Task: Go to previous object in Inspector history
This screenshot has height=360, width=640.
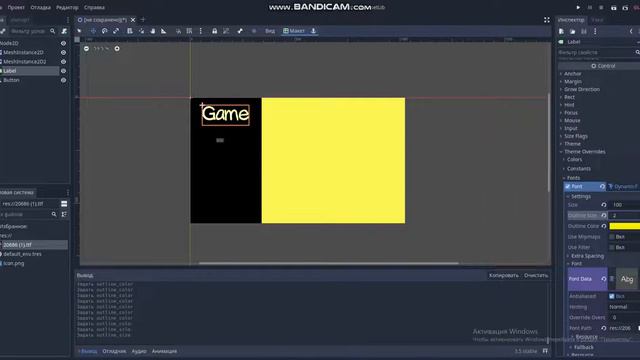Action: pos(631,31)
